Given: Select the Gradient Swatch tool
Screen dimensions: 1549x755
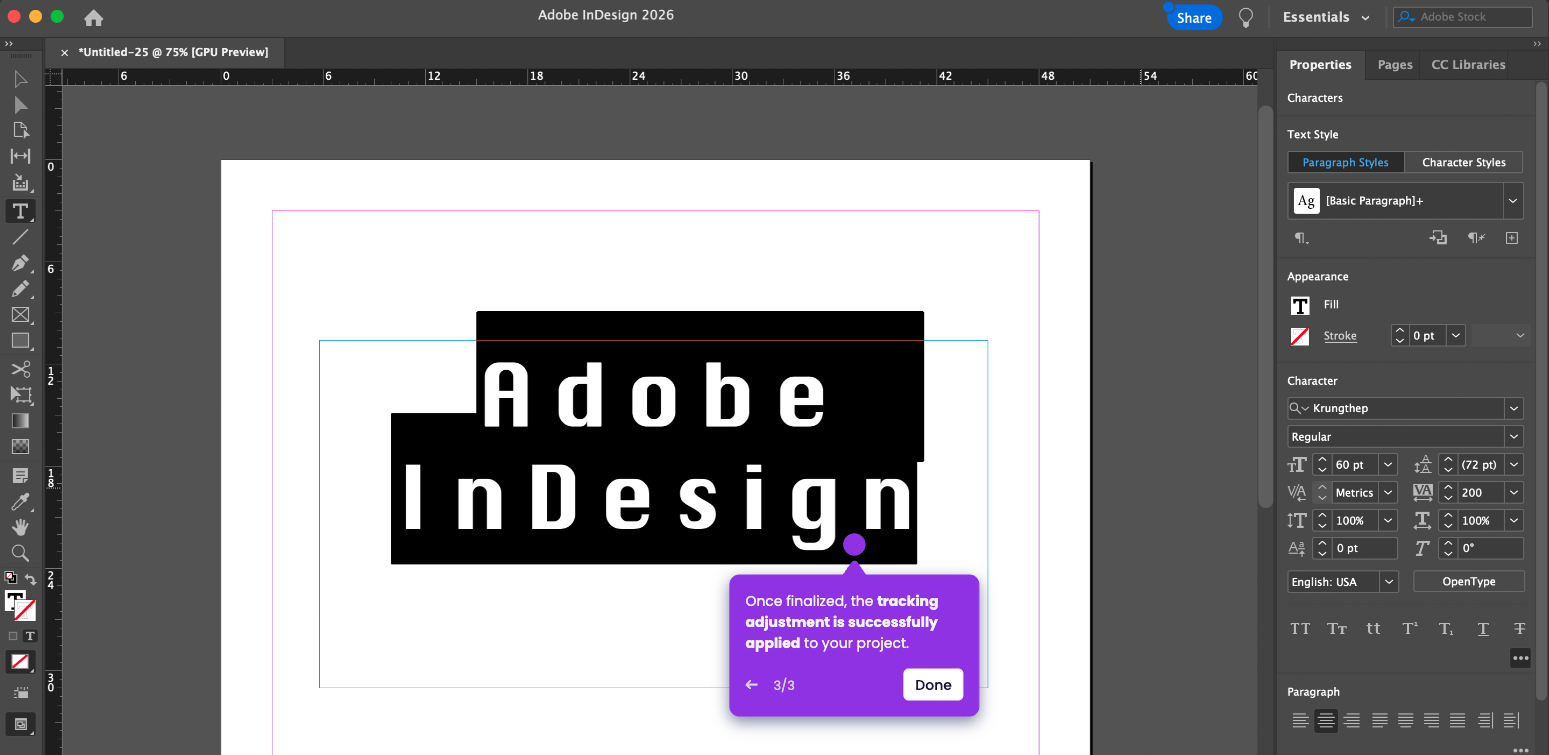Looking at the screenshot, I should pyautogui.click(x=20, y=421).
